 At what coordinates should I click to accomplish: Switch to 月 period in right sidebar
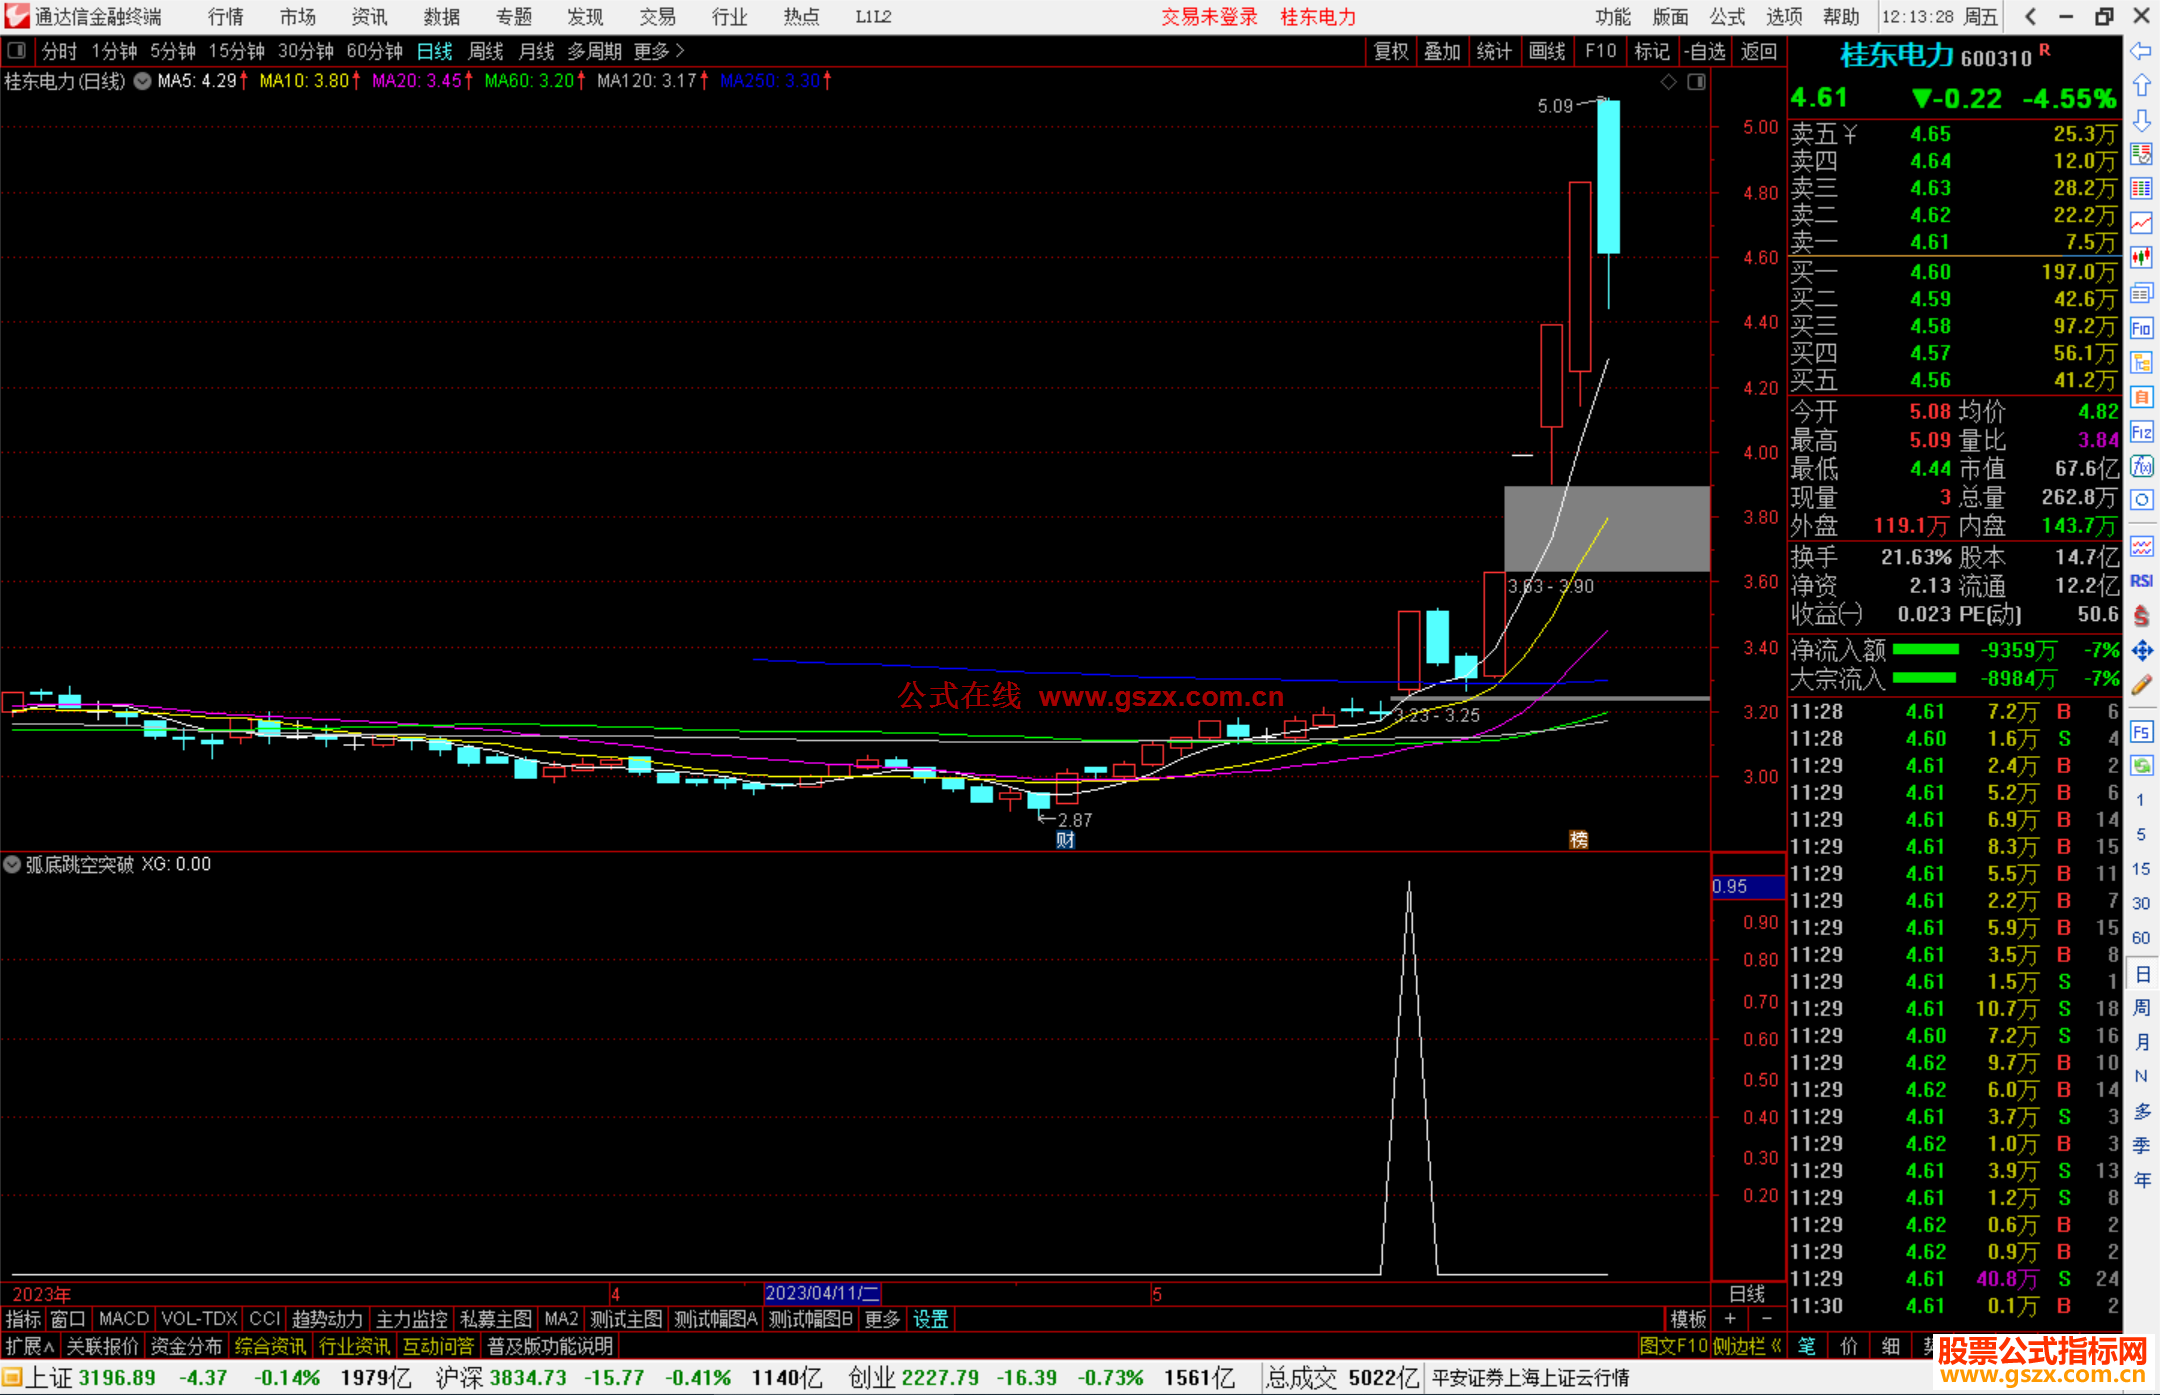pos(2141,1042)
